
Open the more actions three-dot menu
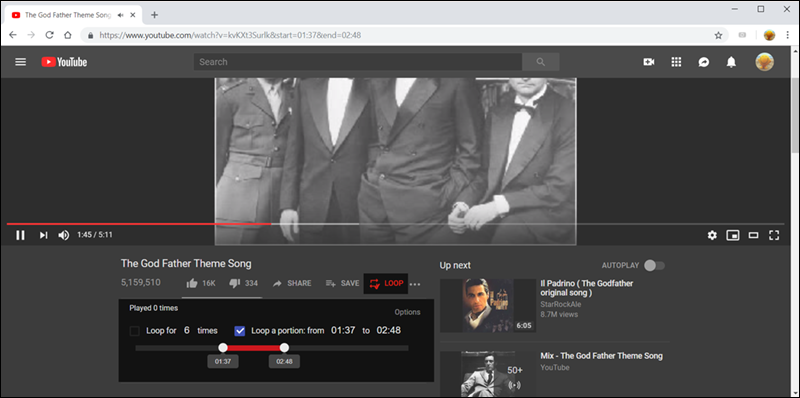point(415,284)
